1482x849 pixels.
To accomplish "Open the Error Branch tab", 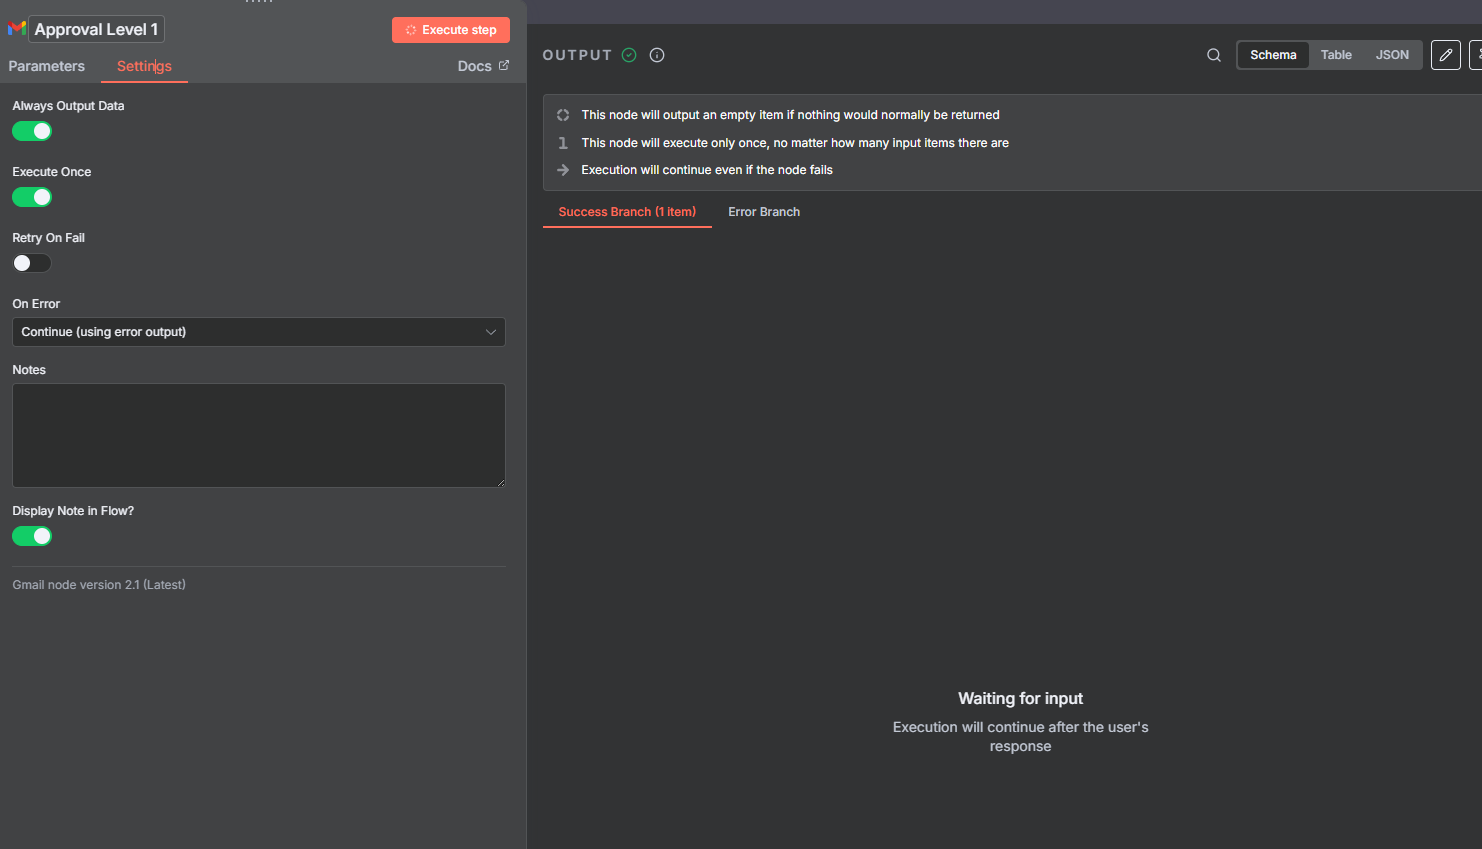I will pyautogui.click(x=764, y=212).
